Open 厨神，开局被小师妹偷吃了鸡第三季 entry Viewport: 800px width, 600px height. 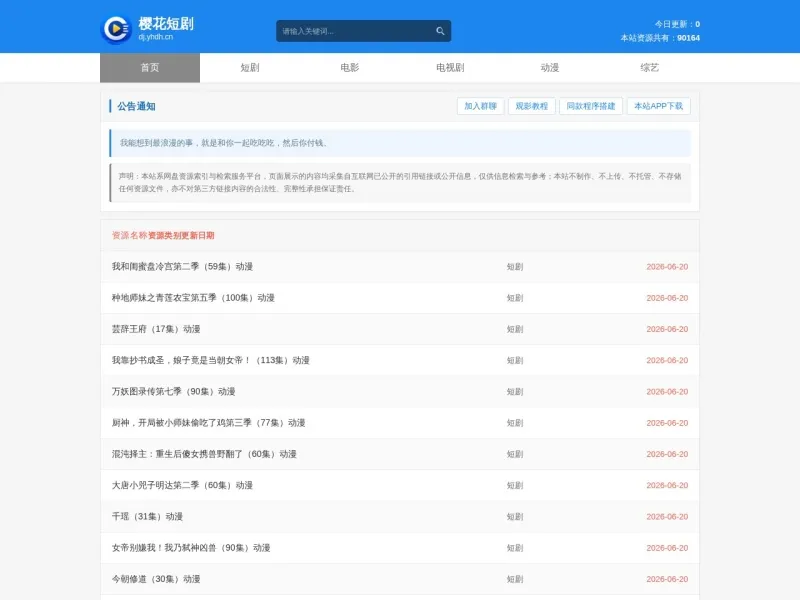(x=209, y=422)
